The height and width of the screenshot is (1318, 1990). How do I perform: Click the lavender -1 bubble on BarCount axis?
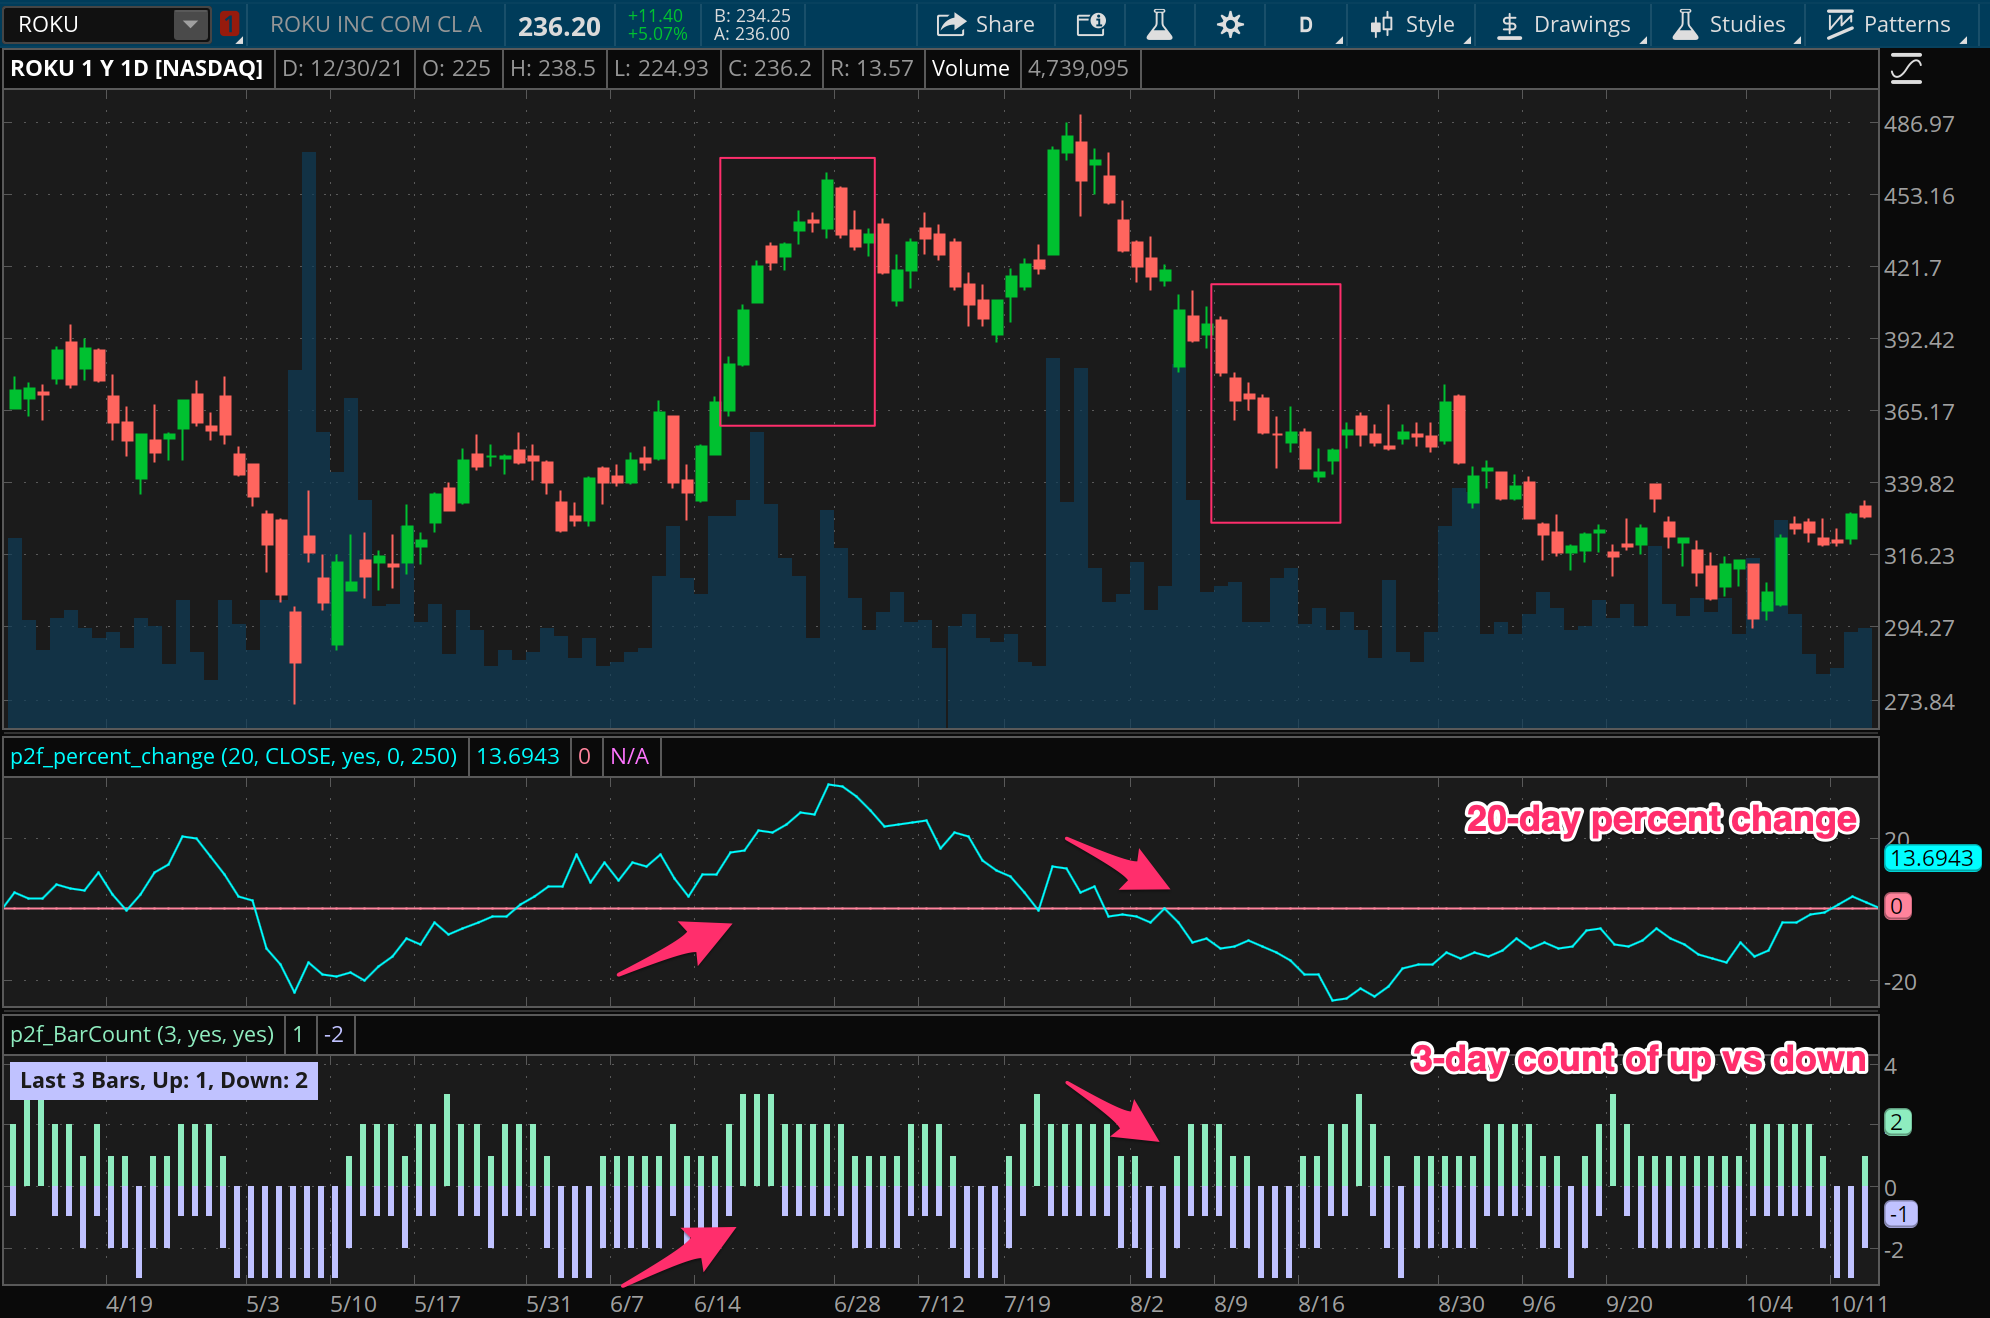pos(1901,1214)
